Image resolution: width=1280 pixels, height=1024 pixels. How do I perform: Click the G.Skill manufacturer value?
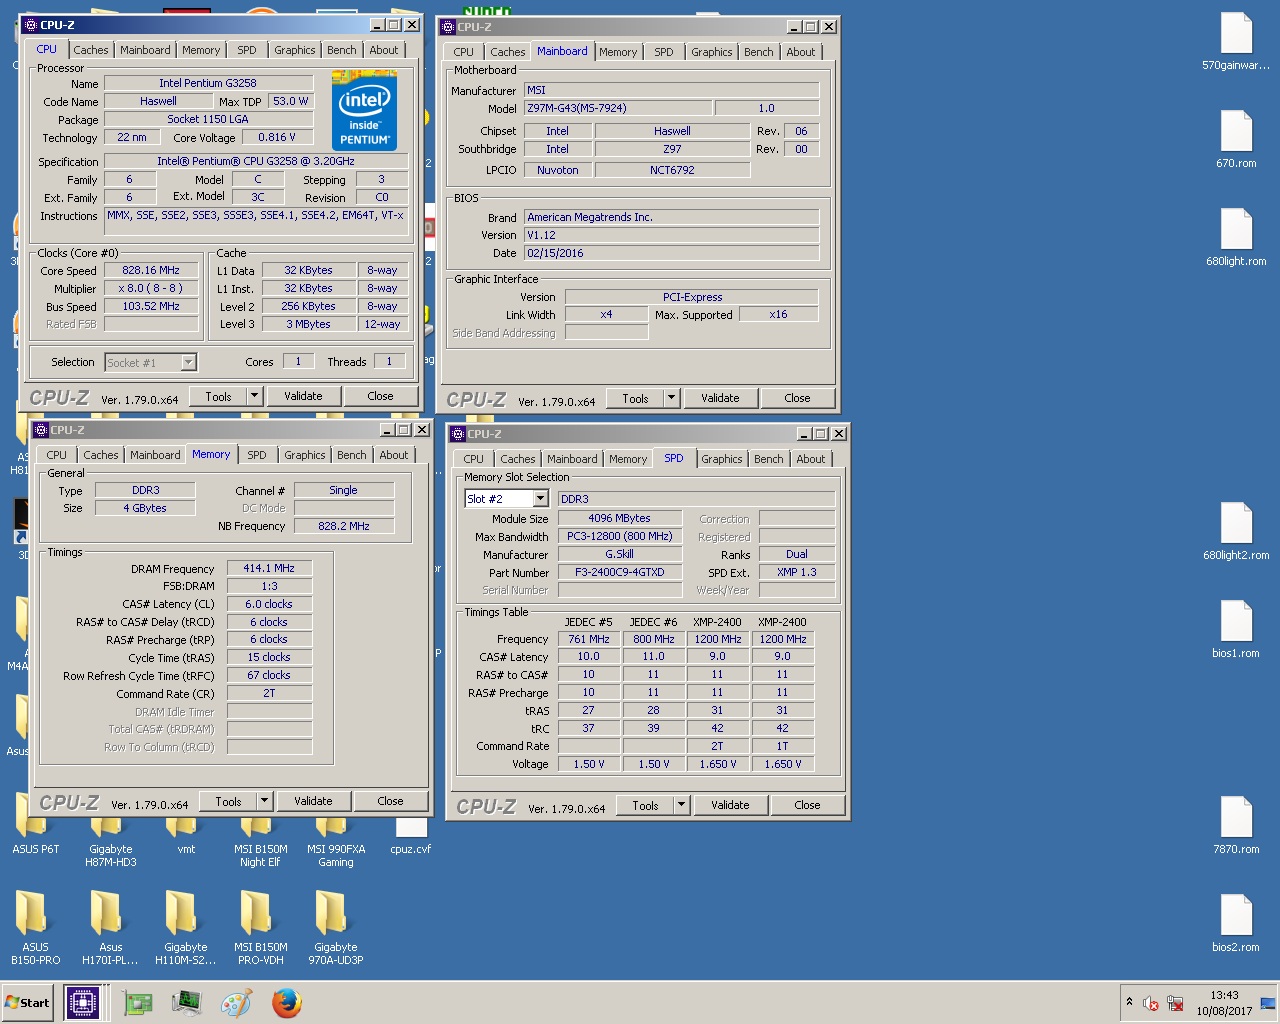click(x=620, y=554)
